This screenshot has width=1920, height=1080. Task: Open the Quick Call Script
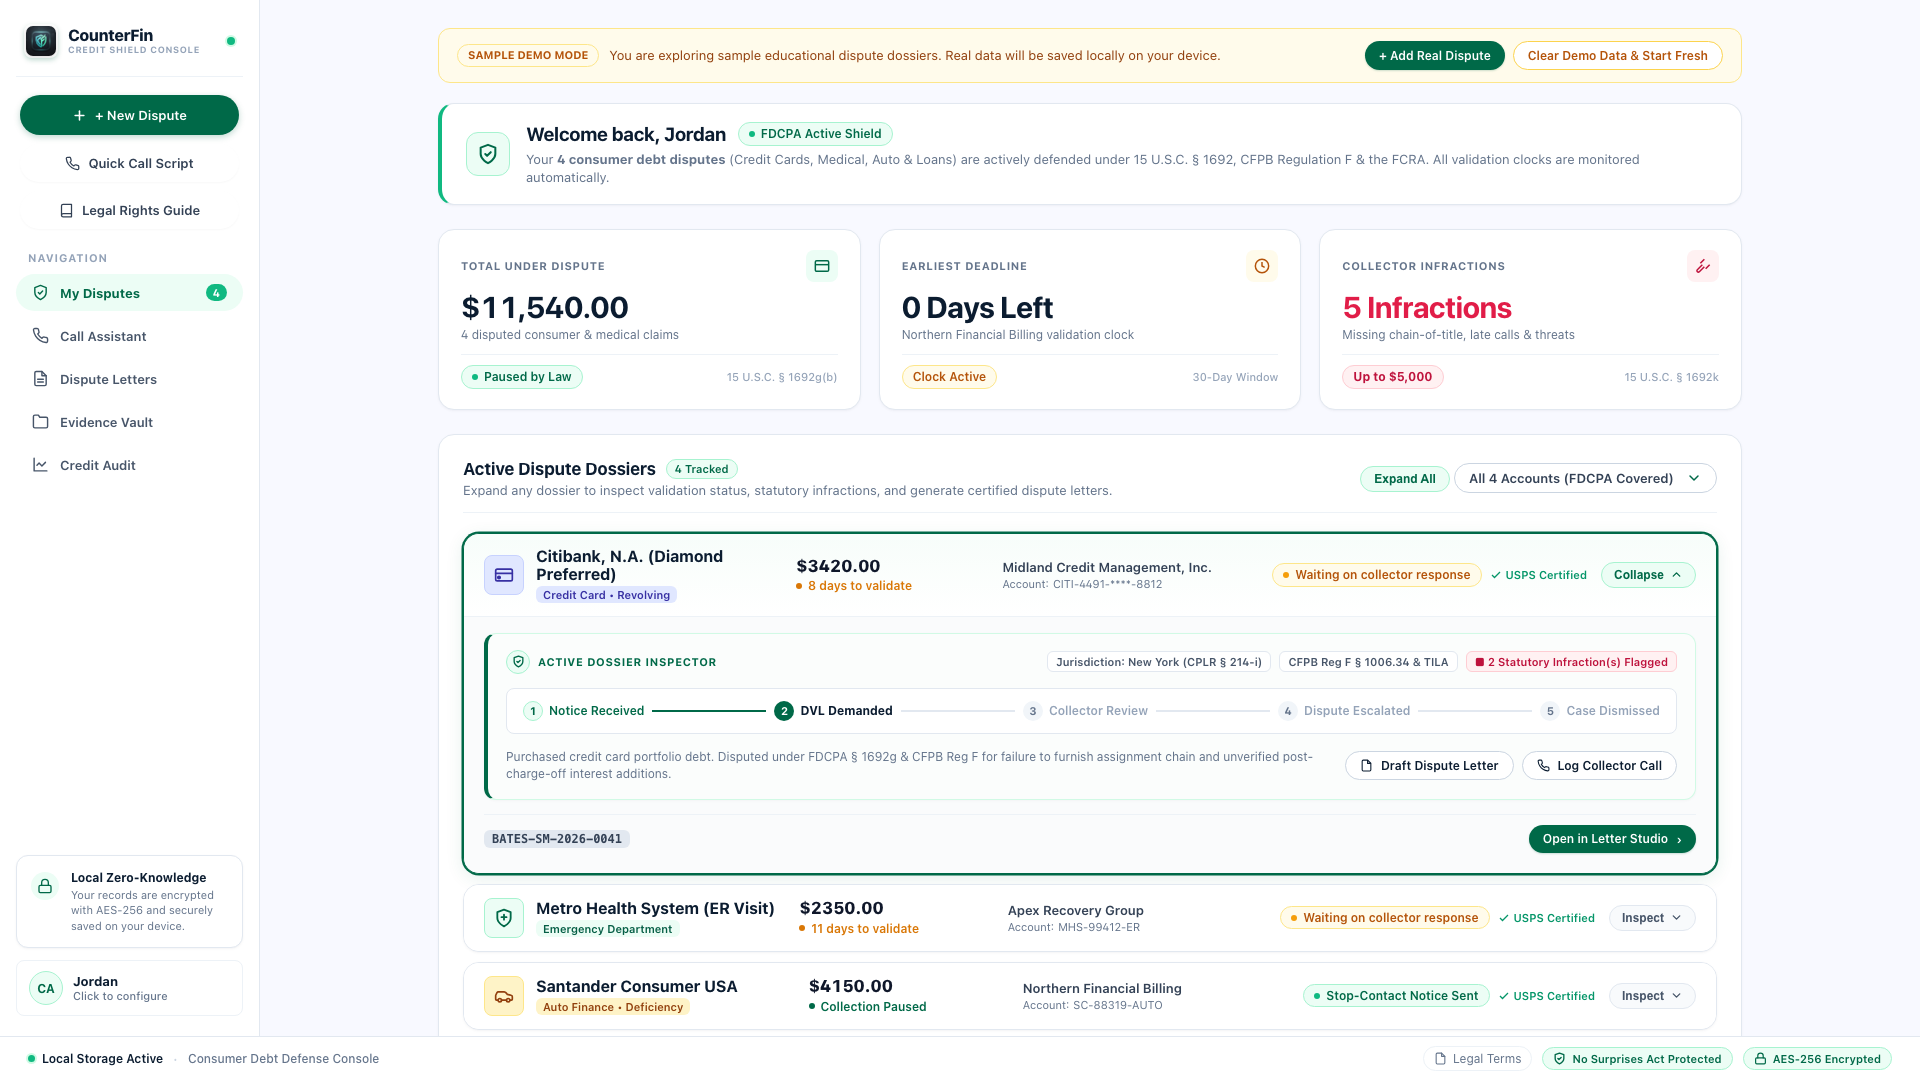[x=129, y=163]
